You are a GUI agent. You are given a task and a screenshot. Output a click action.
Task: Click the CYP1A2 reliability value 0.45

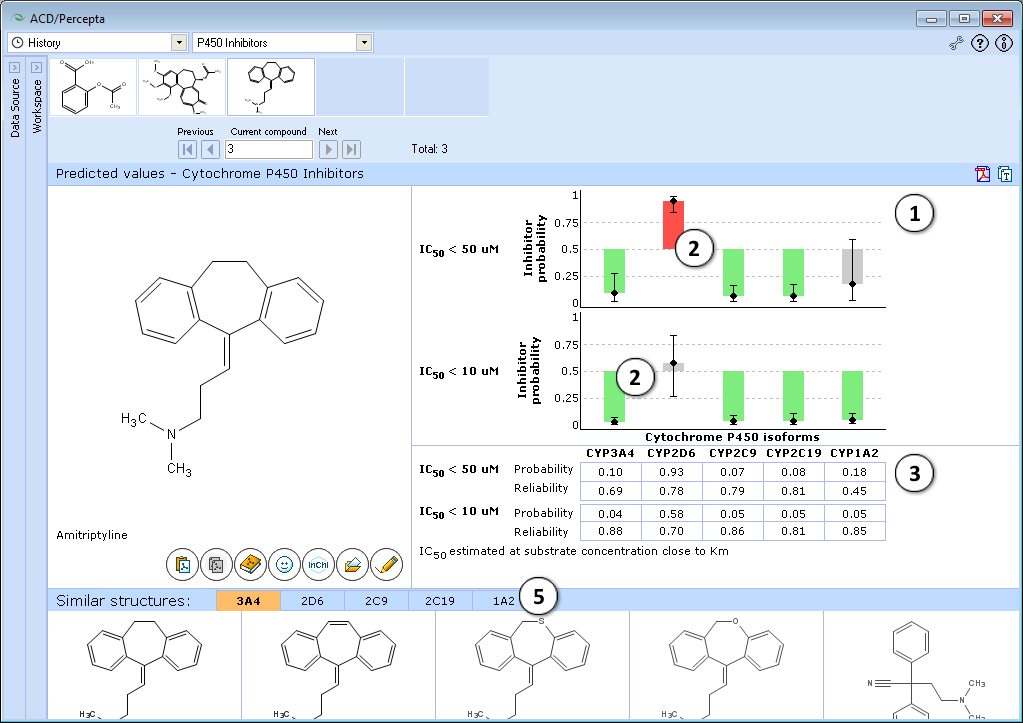[x=854, y=491]
